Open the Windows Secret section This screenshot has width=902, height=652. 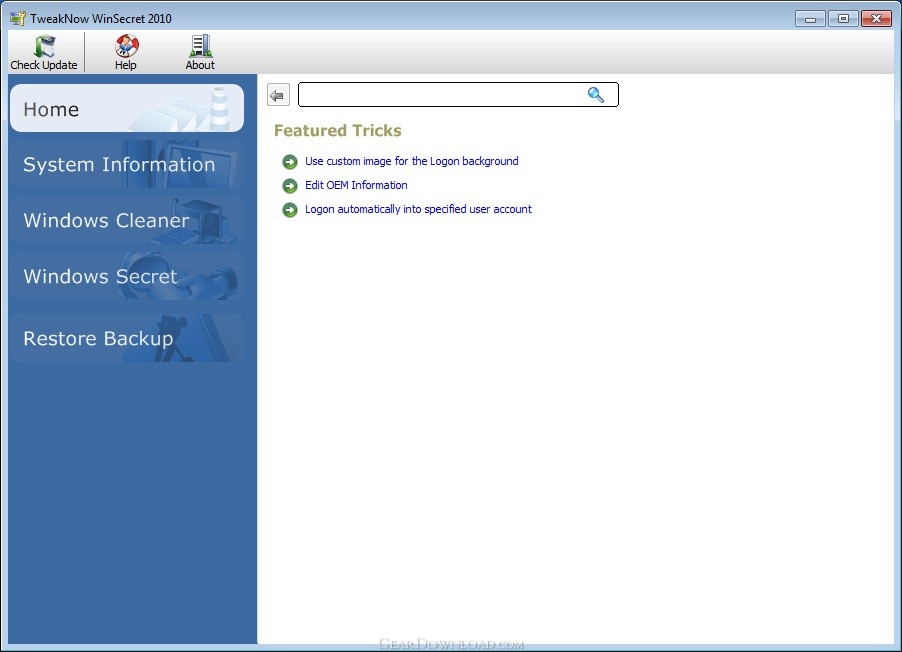(127, 276)
